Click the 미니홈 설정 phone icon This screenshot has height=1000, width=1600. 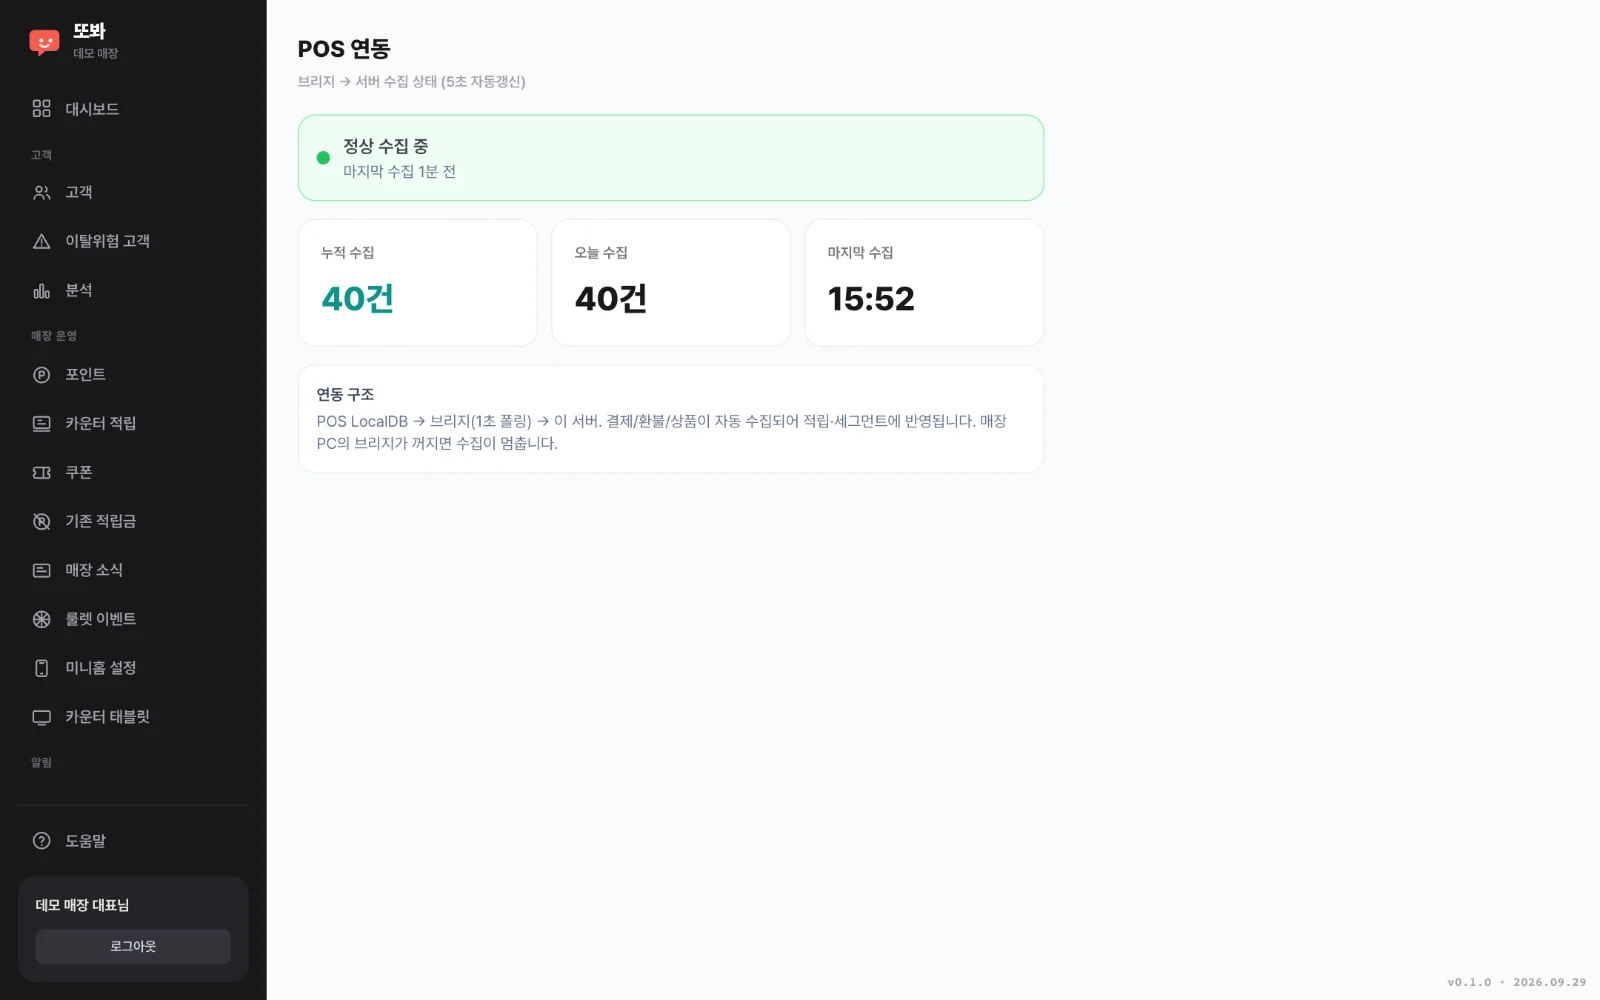[x=41, y=668]
